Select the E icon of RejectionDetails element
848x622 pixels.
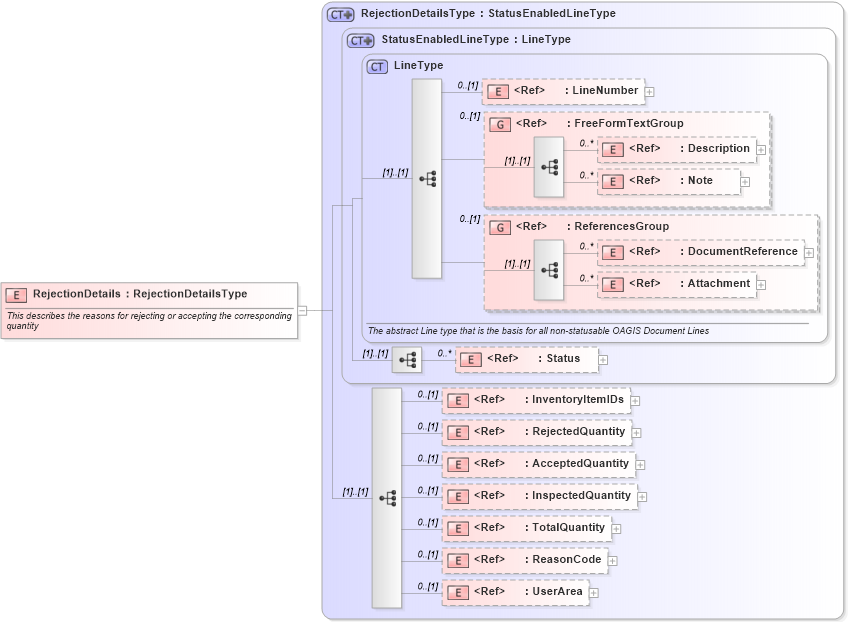point(15,293)
